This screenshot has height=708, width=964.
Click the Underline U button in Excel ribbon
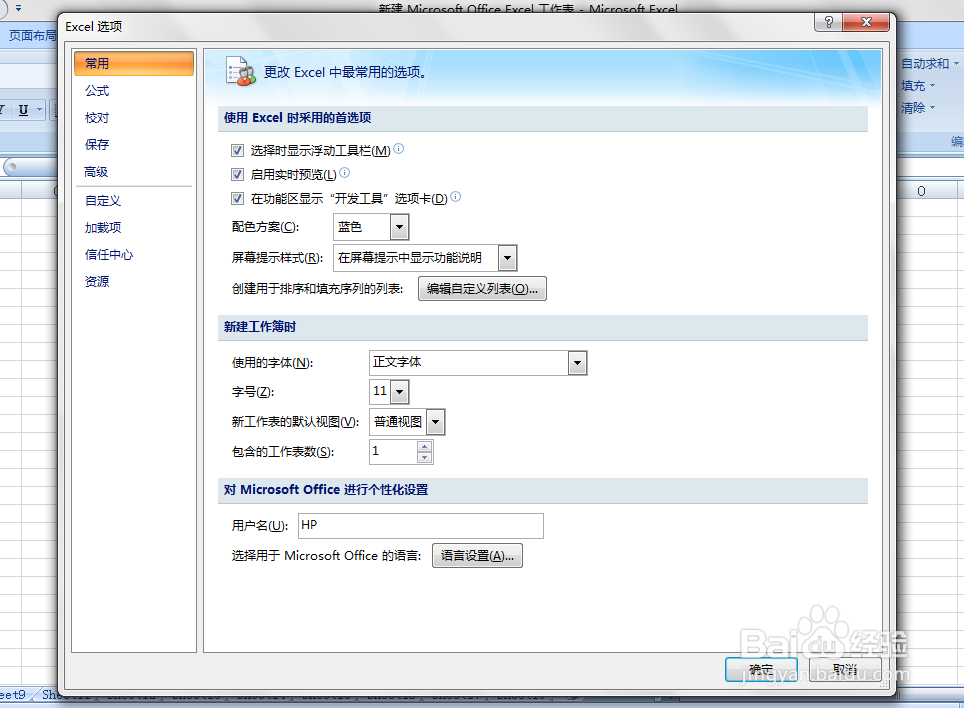[x=23, y=110]
